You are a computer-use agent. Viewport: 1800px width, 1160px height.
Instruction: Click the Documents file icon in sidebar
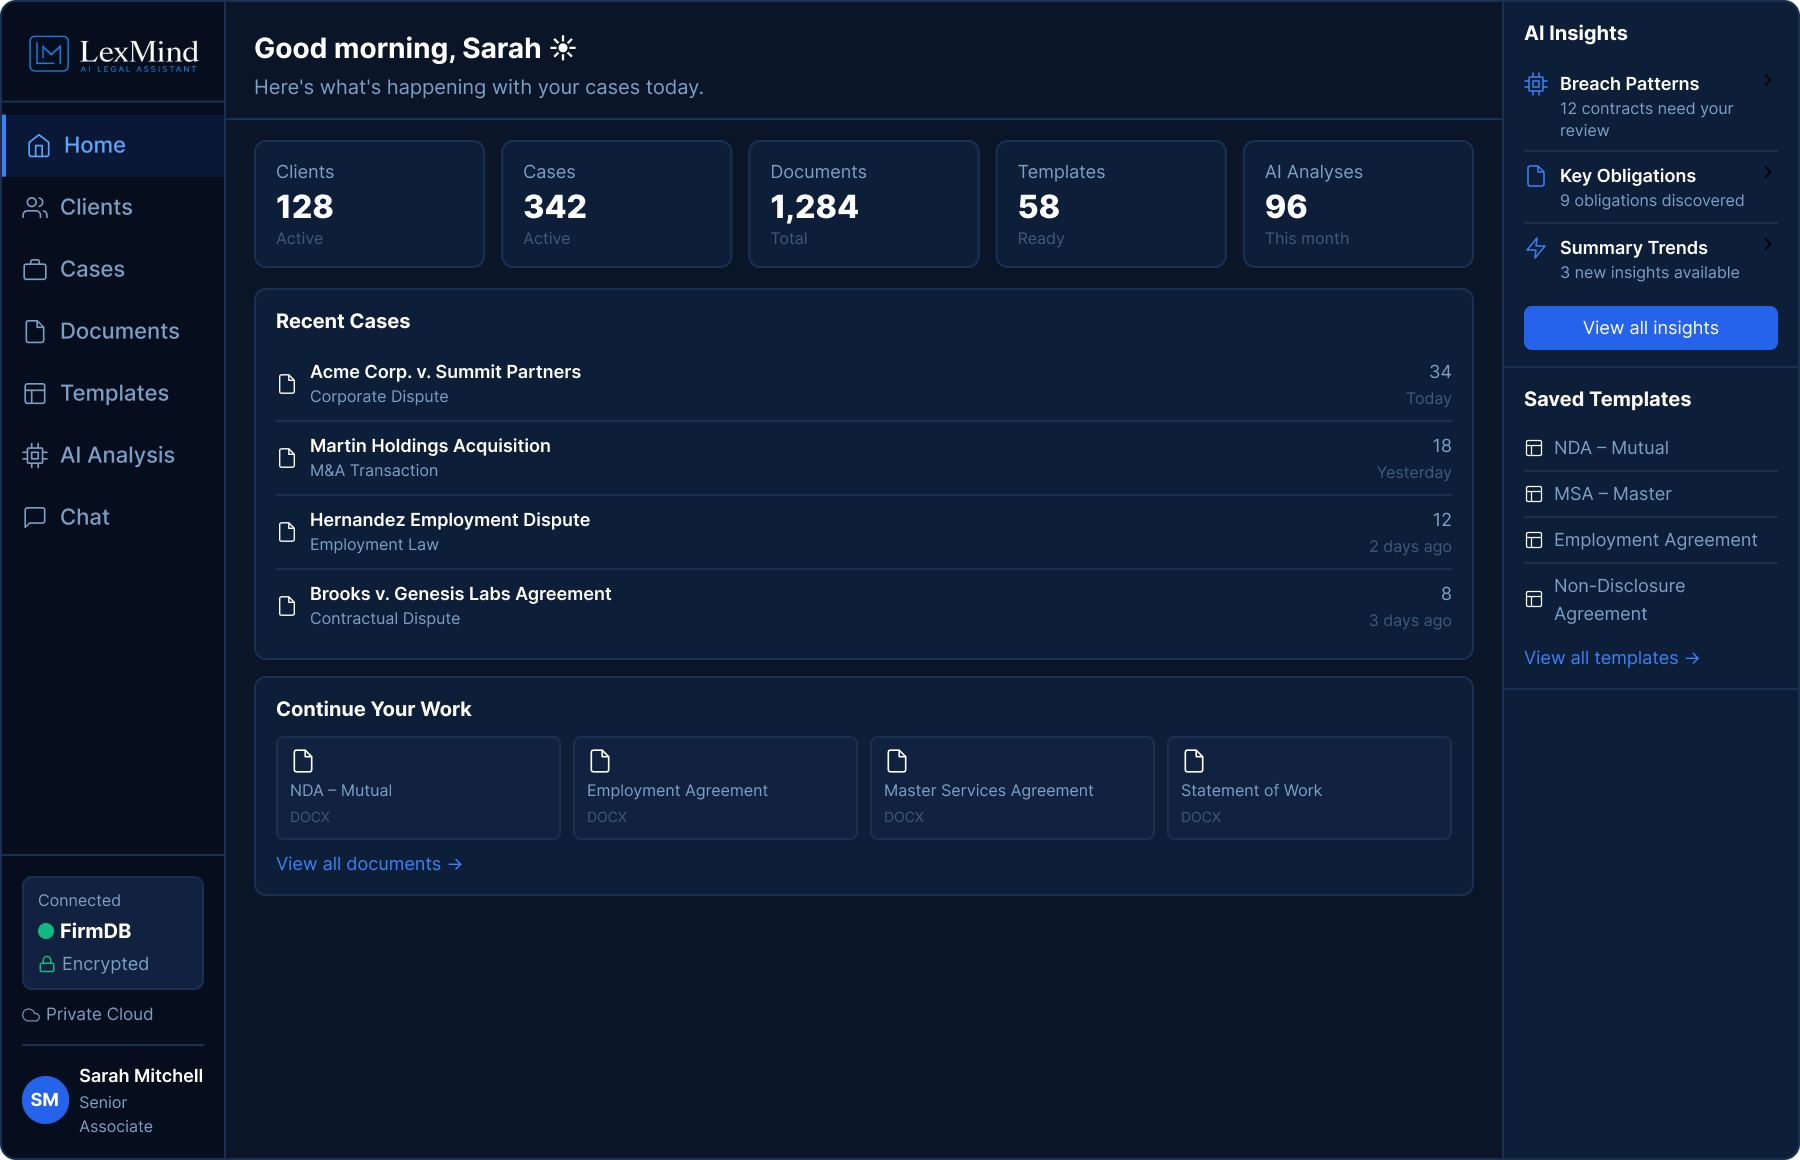pos(35,331)
